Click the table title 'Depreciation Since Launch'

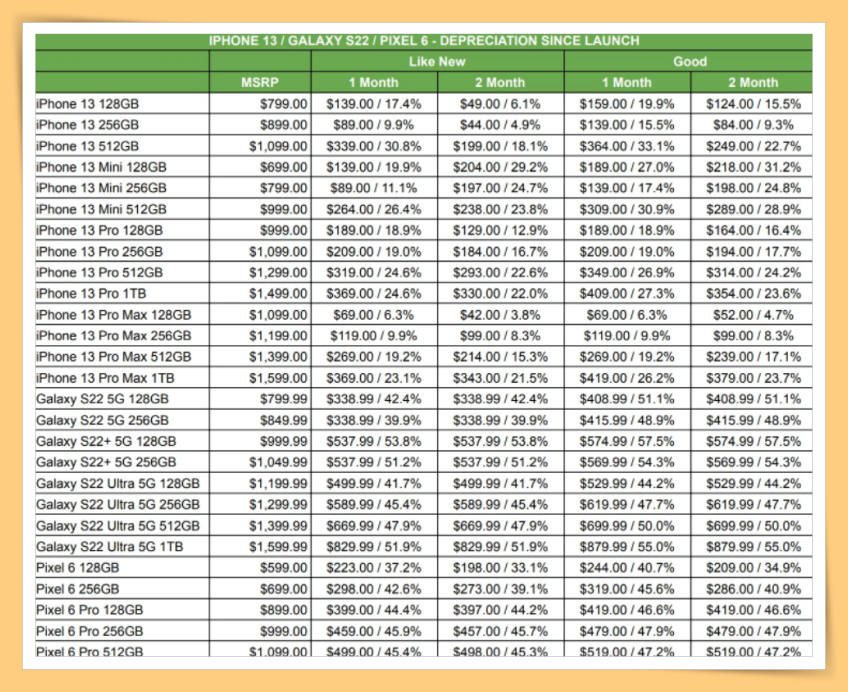pyautogui.click(x=540, y=41)
